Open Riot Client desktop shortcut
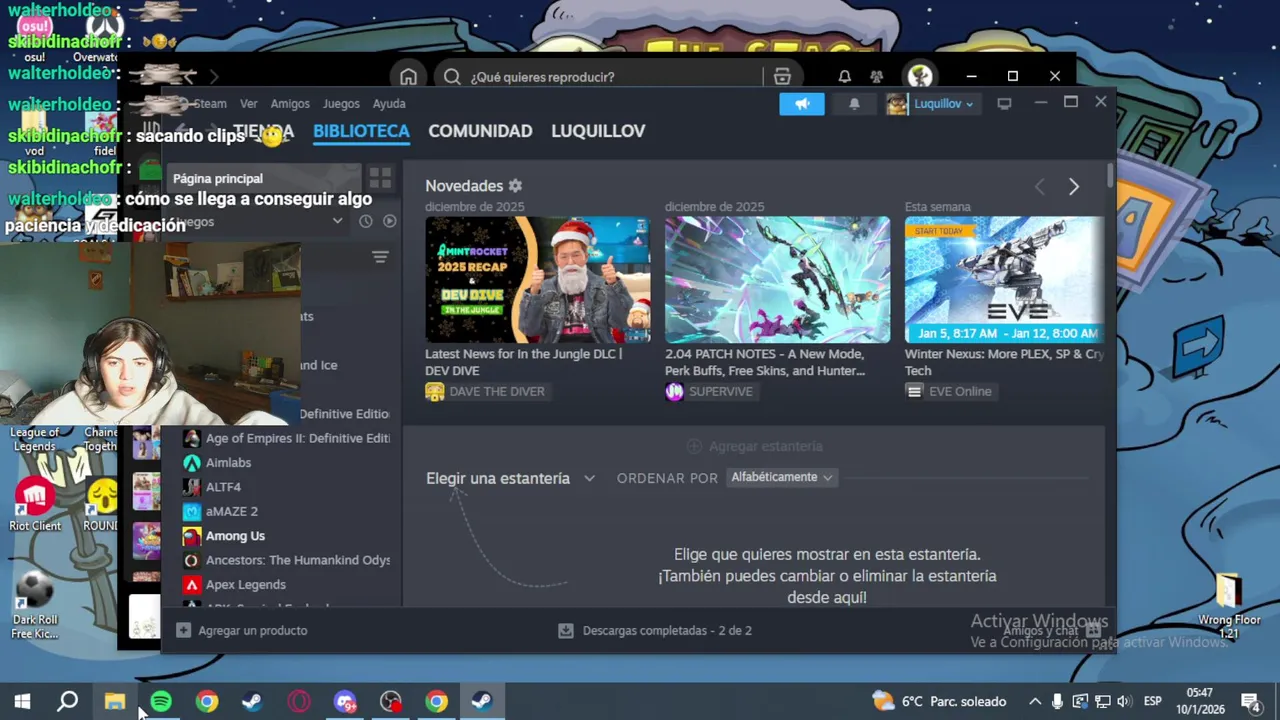Viewport: 1280px width, 720px height. coord(35,505)
